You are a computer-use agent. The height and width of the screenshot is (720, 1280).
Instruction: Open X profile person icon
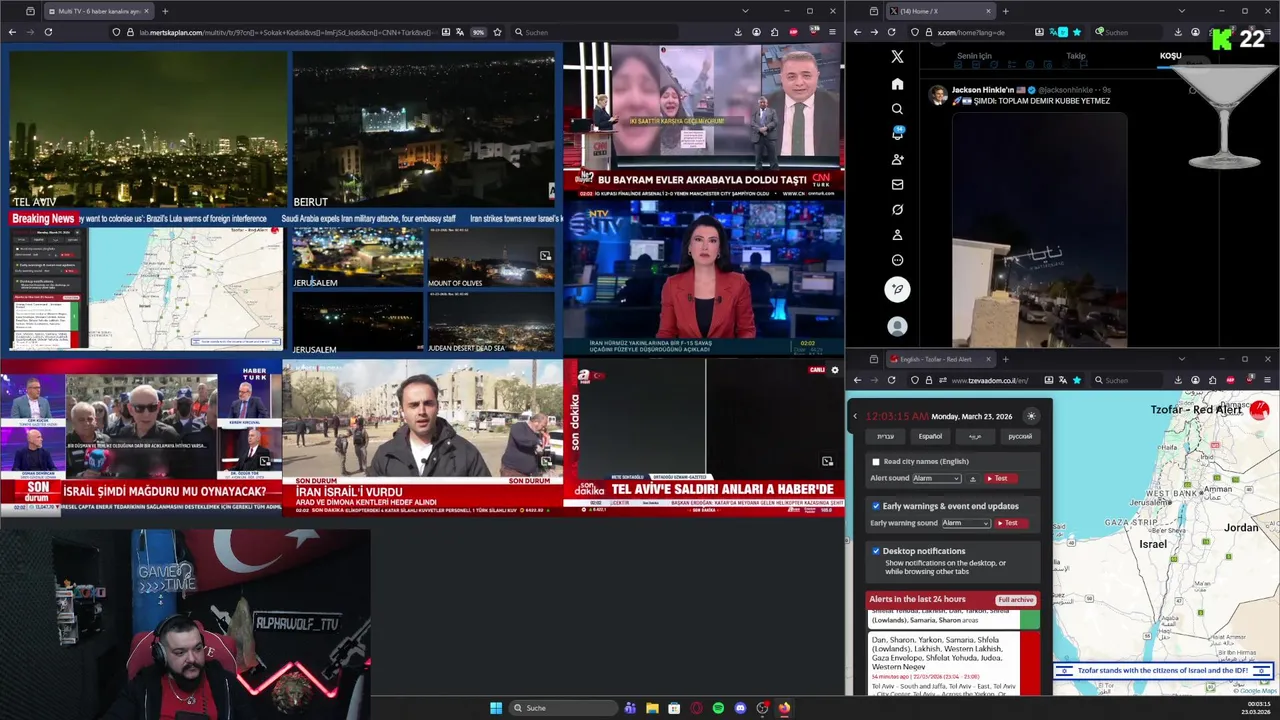(897, 235)
